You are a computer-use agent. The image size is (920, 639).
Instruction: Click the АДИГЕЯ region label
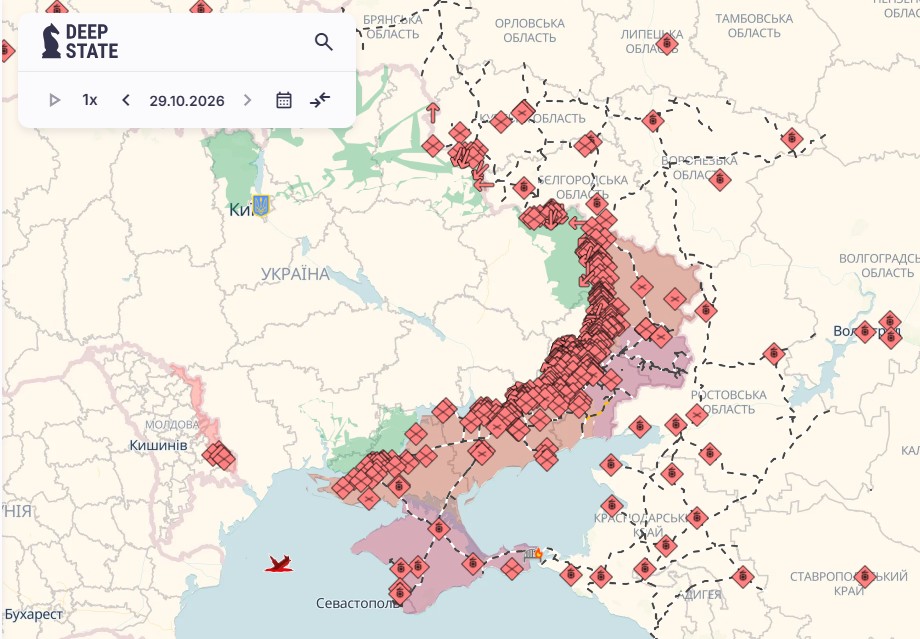click(700, 594)
